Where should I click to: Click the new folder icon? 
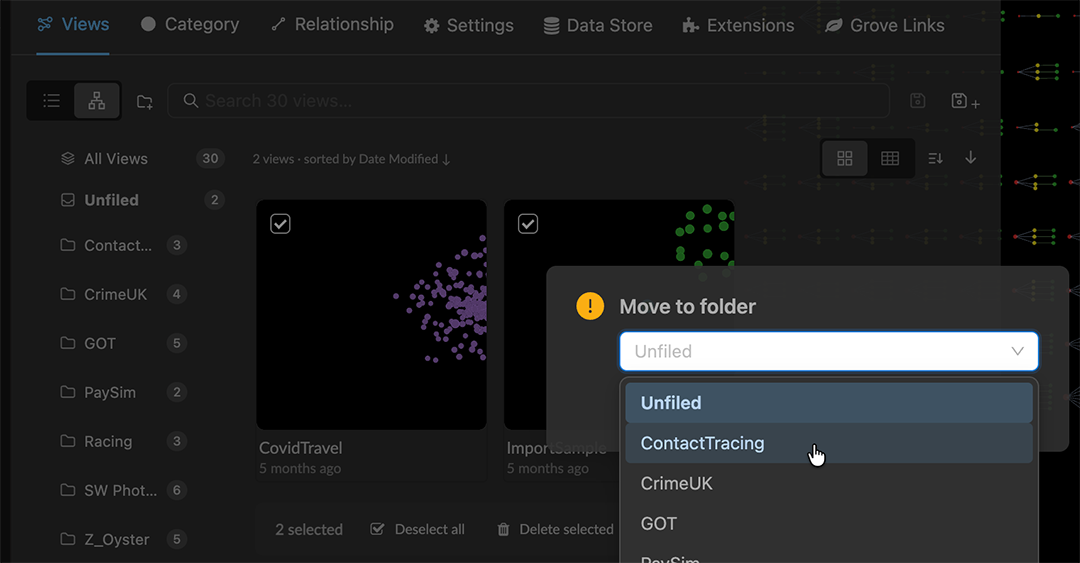(145, 102)
